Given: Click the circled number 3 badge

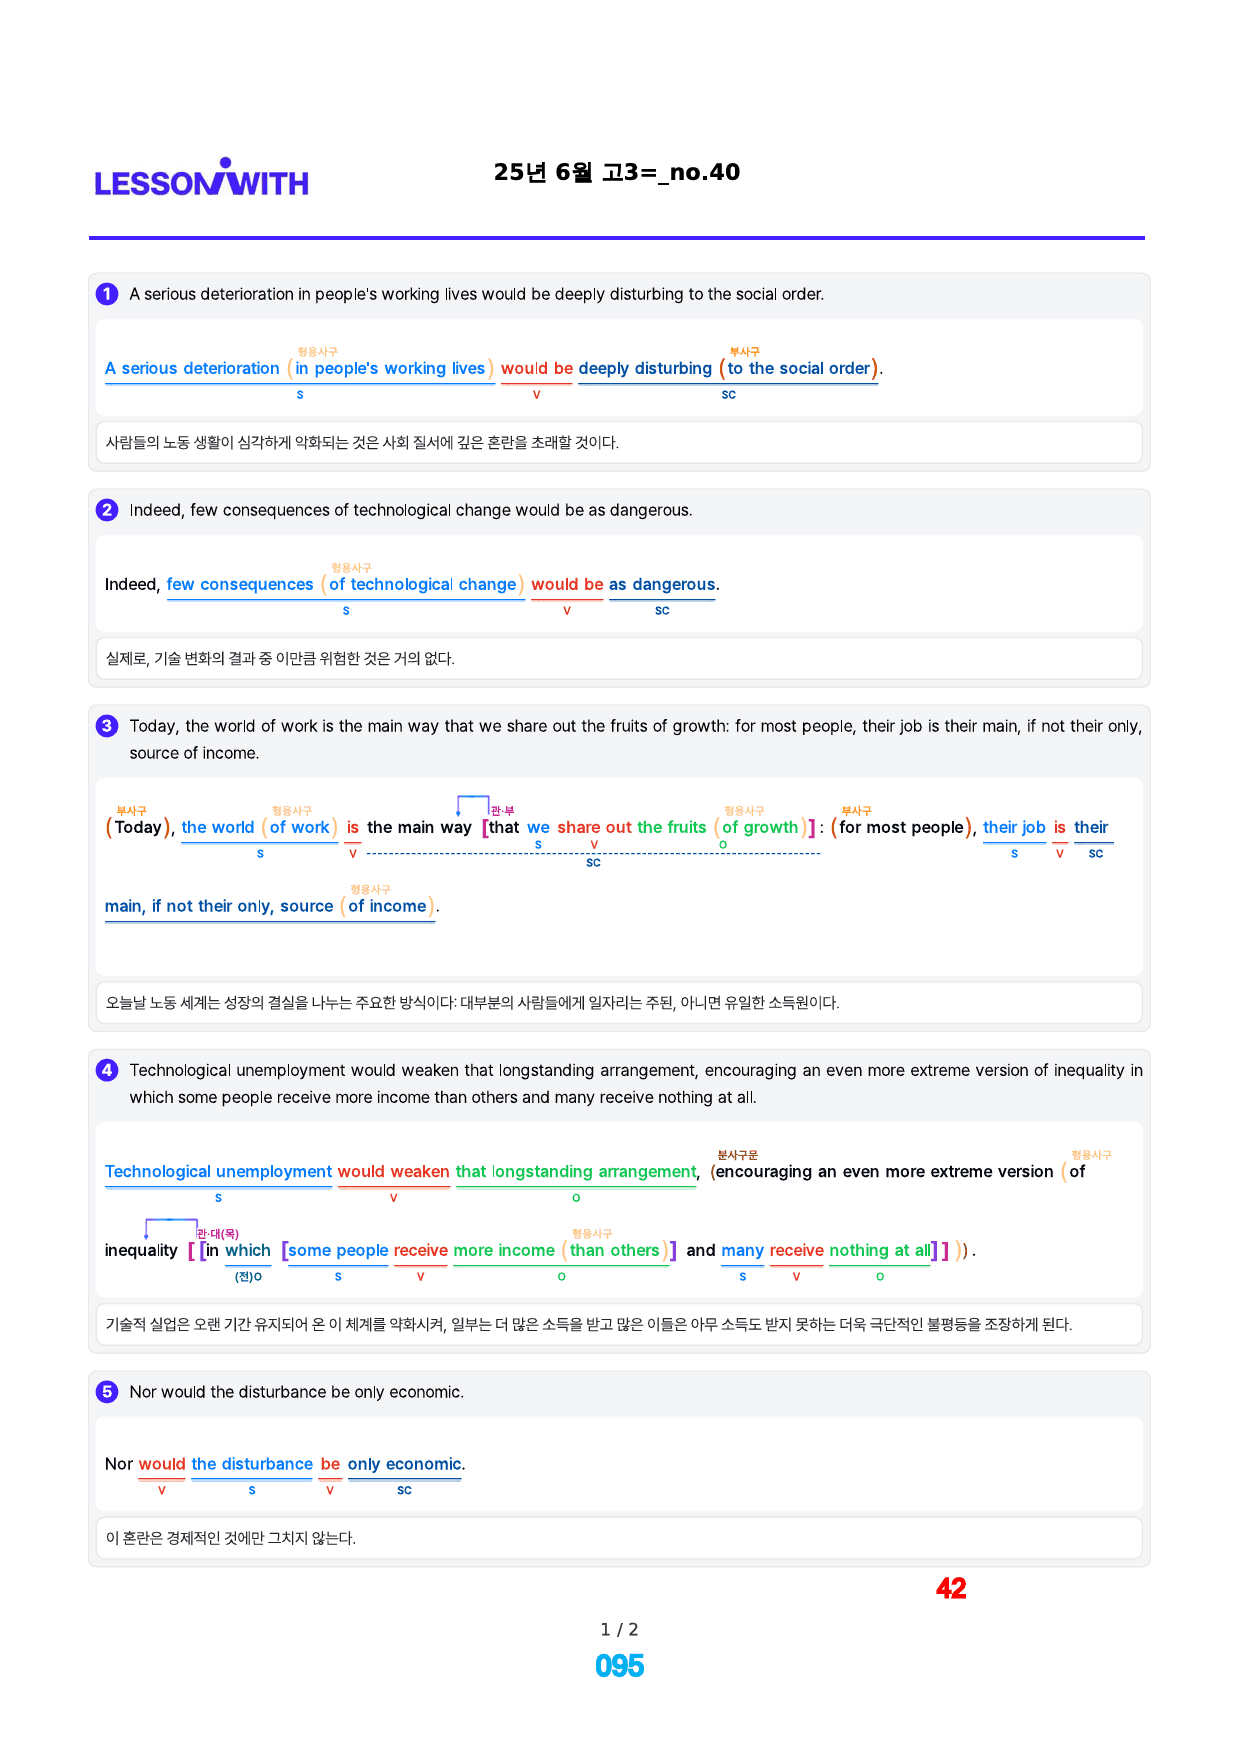Looking at the screenshot, I should (107, 726).
